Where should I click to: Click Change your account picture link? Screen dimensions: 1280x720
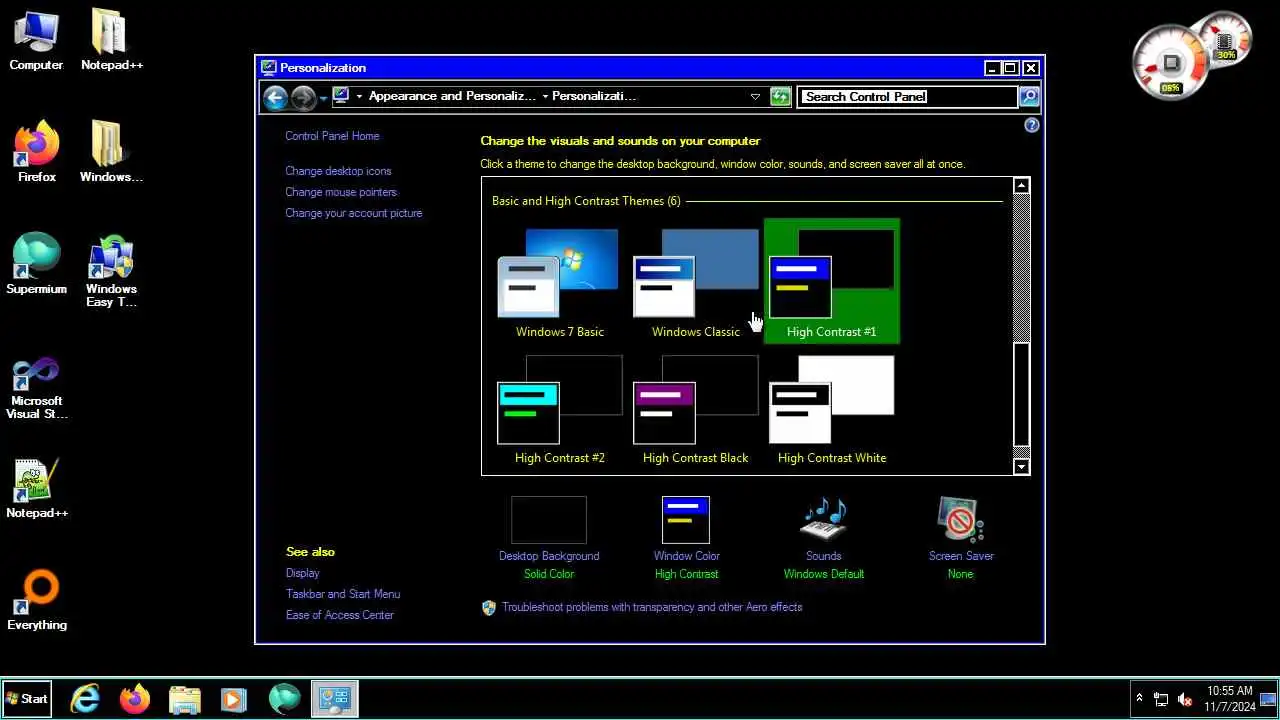[x=354, y=213]
